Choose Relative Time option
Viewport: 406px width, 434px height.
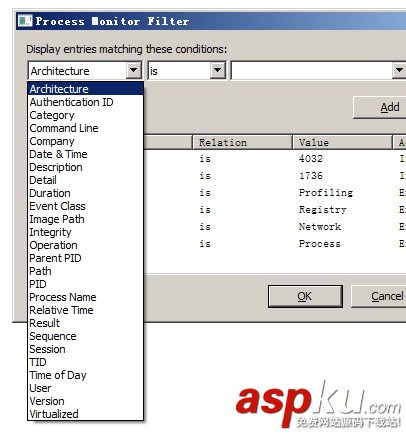(x=85, y=310)
